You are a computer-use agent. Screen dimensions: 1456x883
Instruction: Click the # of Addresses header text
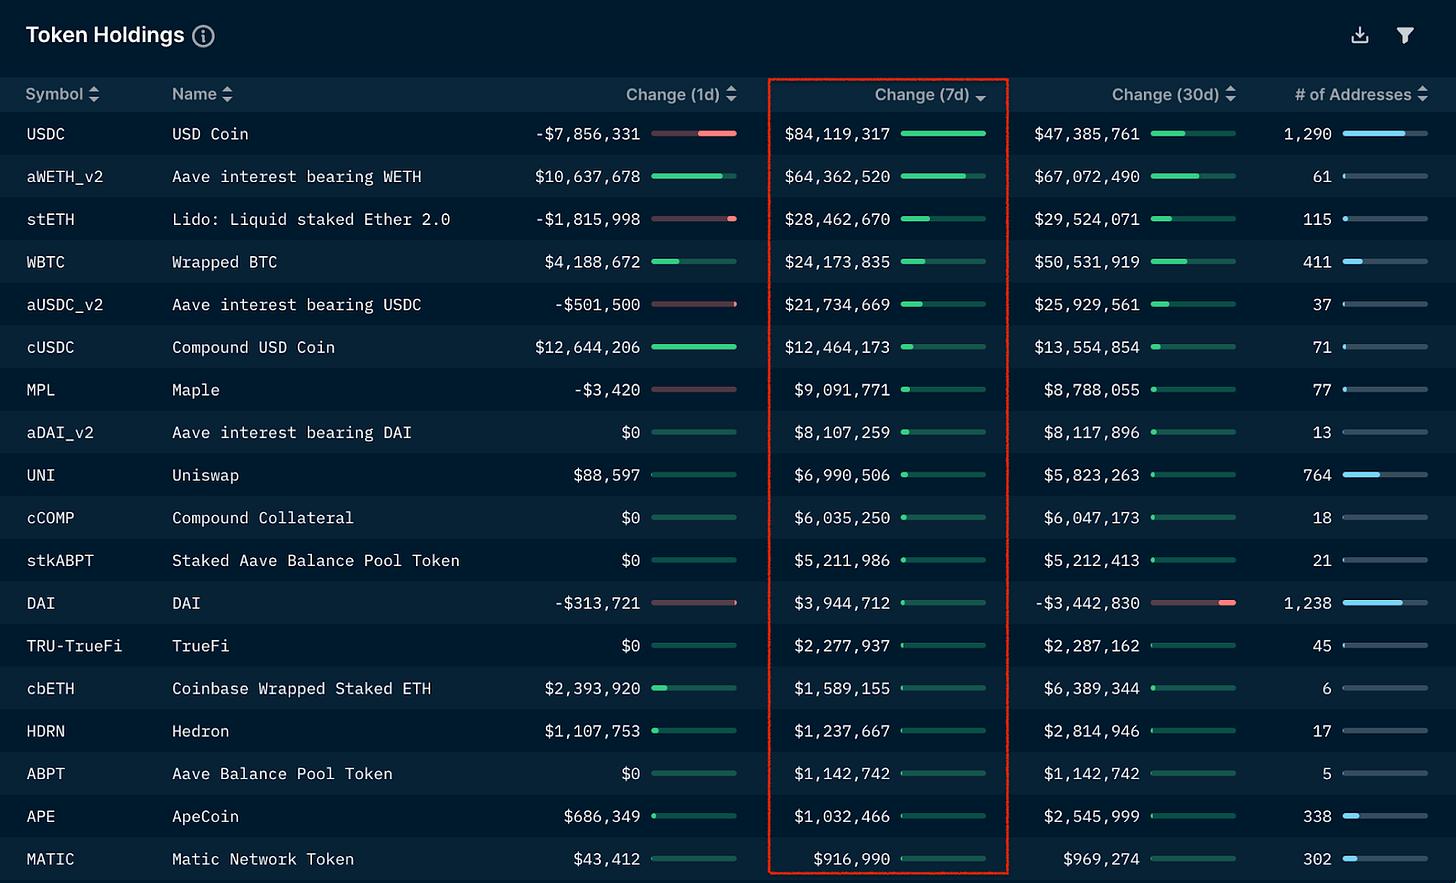click(x=1352, y=94)
